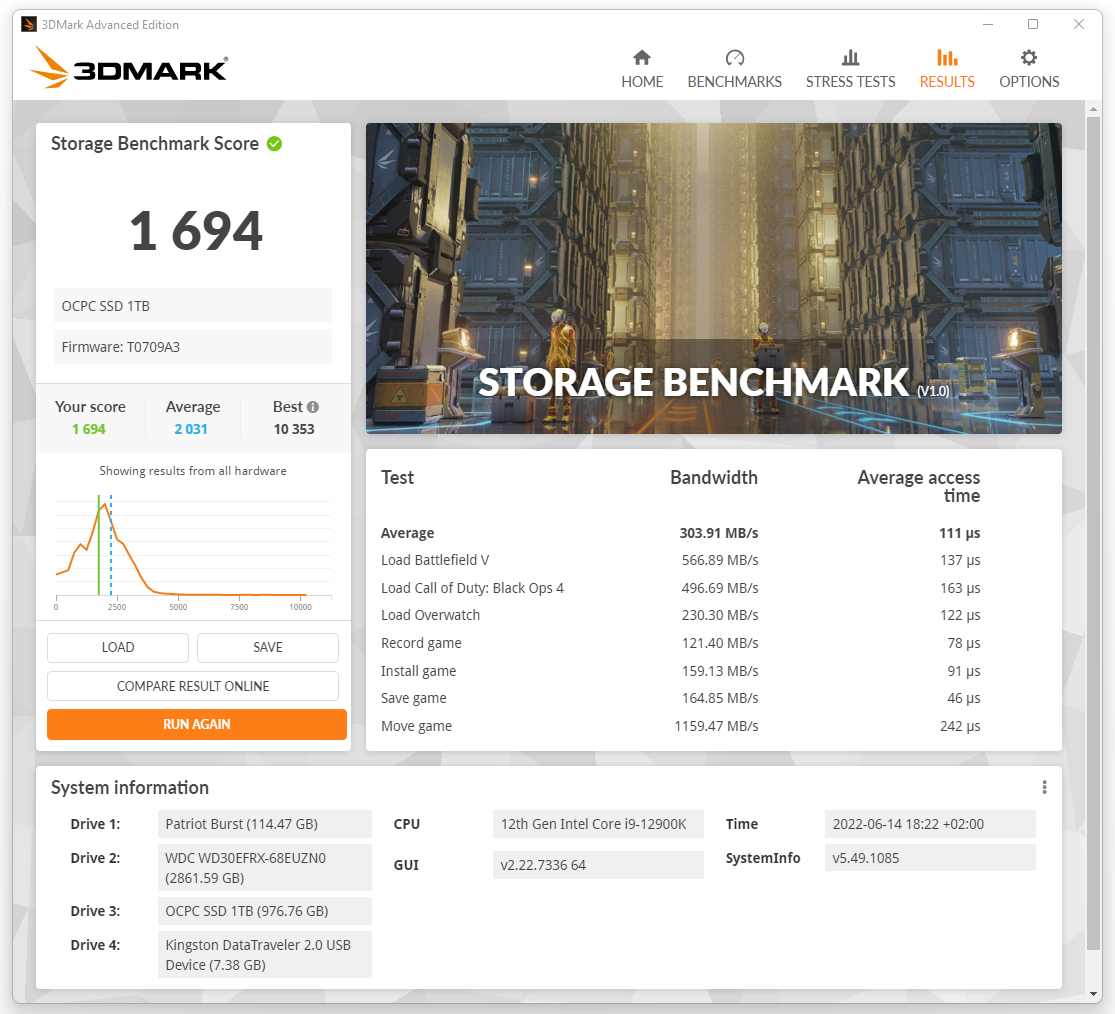
Task: Click Average bandwidth 303.91 MB/s
Action: (x=719, y=533)
